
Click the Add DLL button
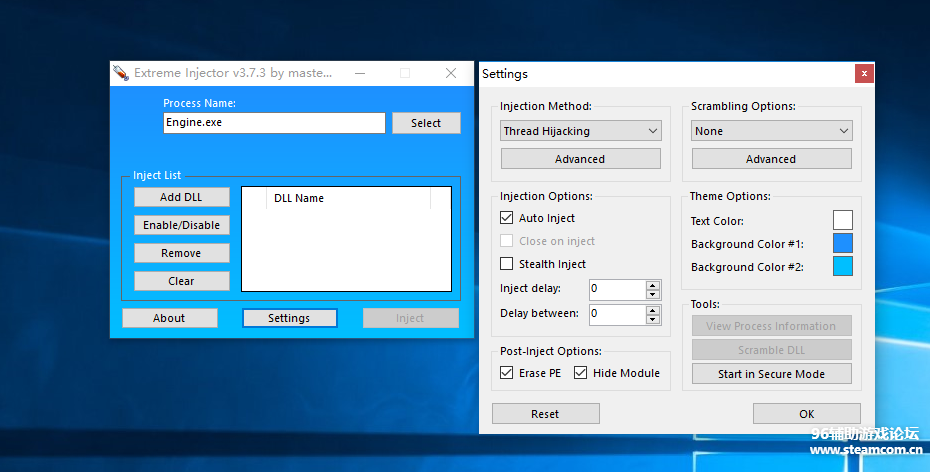point(181,197)
